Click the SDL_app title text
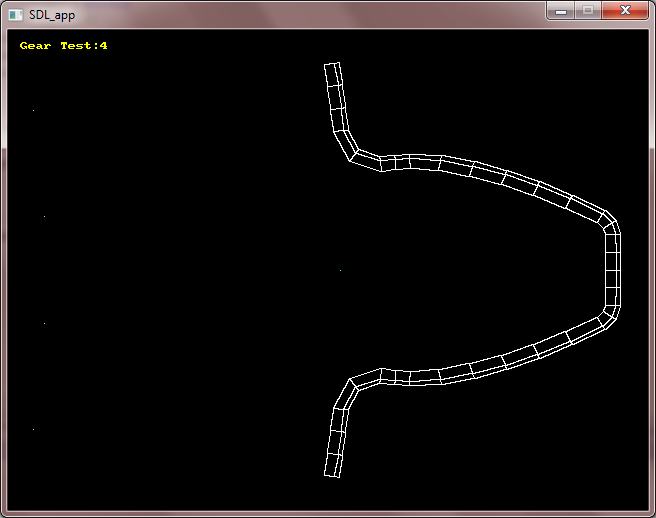This screenshot has height=518, width=656. point(51,15)
